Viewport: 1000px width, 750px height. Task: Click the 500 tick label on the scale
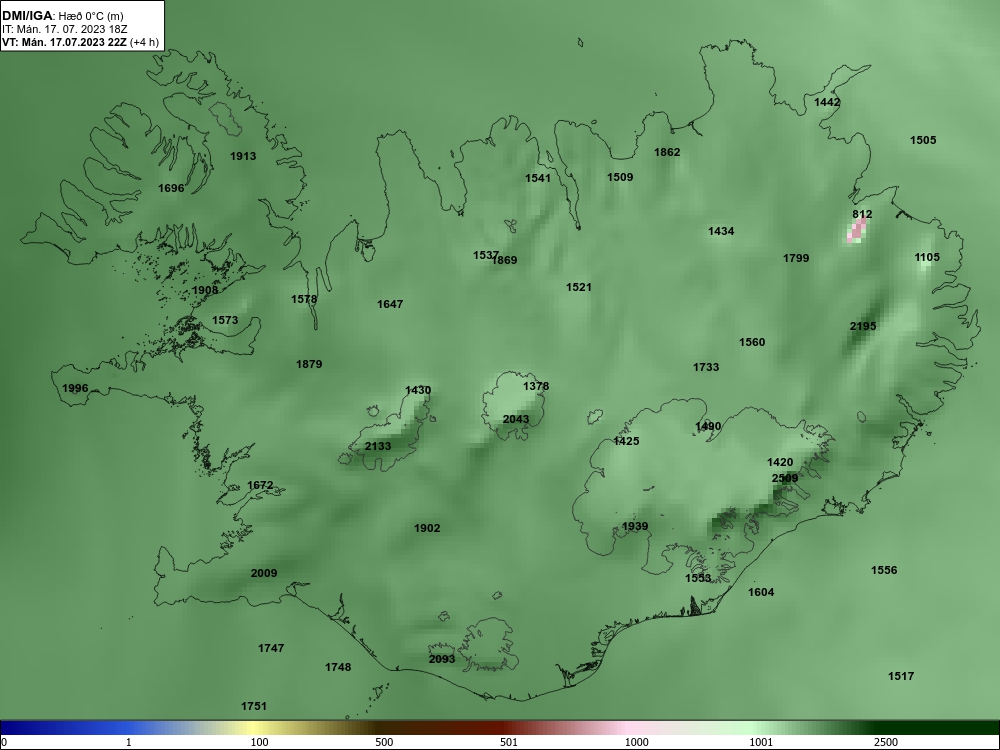(385, 742)
